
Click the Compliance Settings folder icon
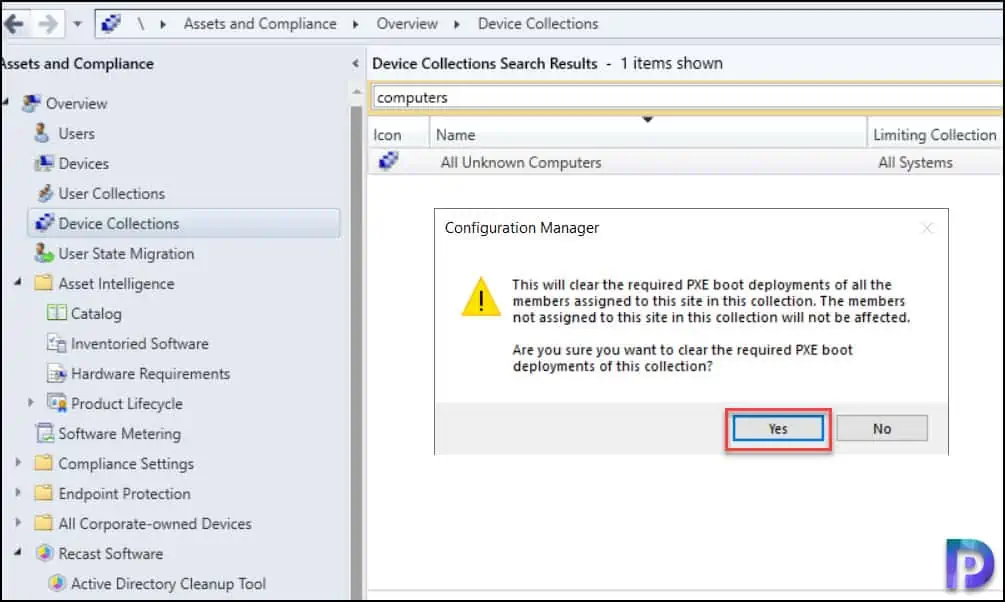[43, 463]
